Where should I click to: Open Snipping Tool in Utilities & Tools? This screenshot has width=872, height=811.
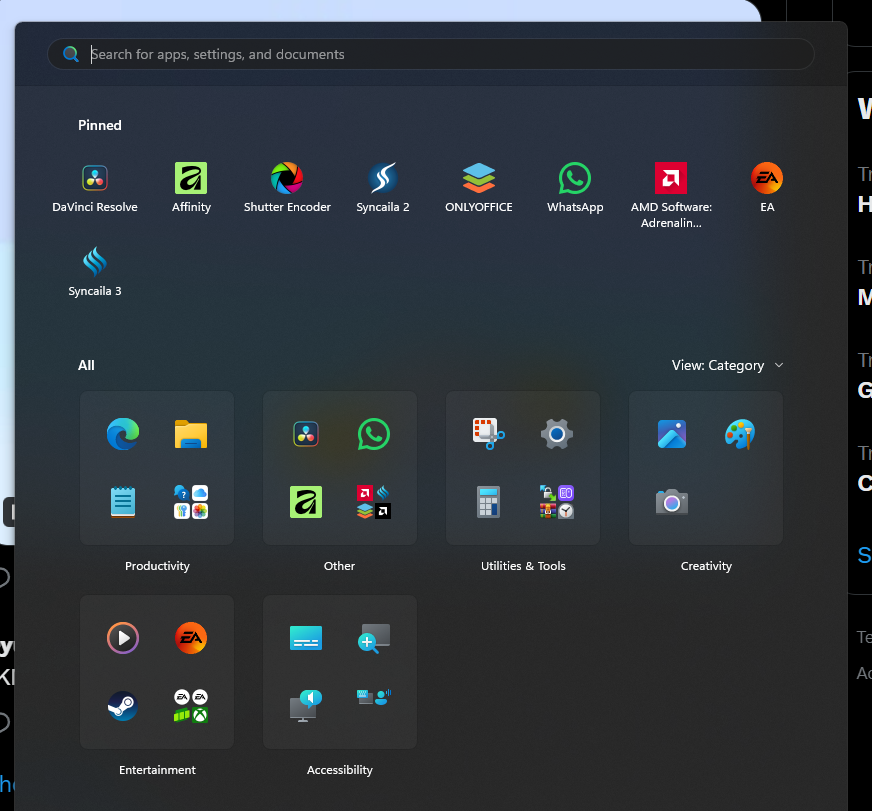point(488,434)
